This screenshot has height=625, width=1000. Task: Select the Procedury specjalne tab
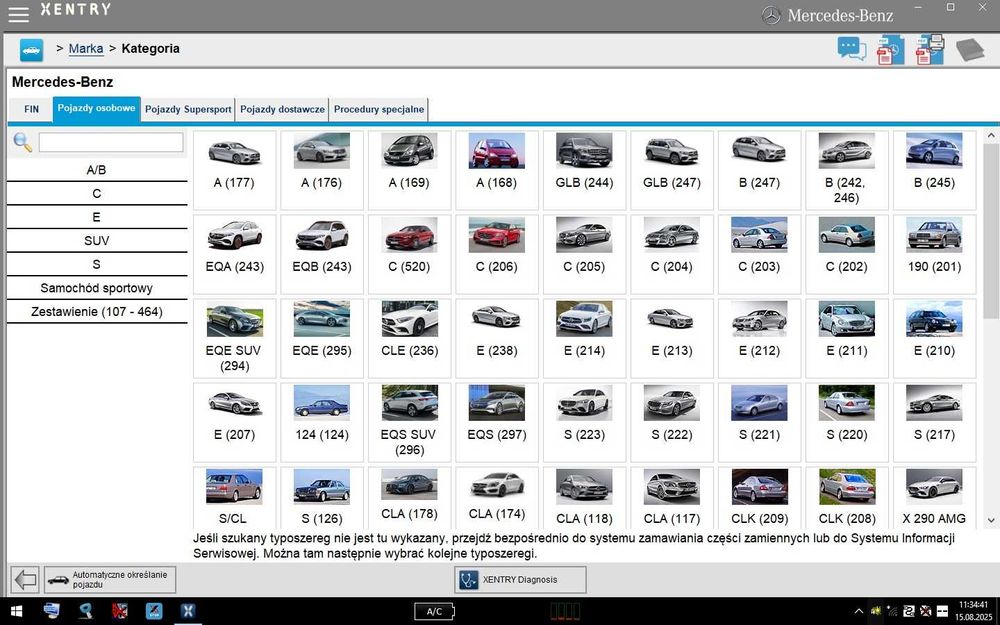[378, 109]
